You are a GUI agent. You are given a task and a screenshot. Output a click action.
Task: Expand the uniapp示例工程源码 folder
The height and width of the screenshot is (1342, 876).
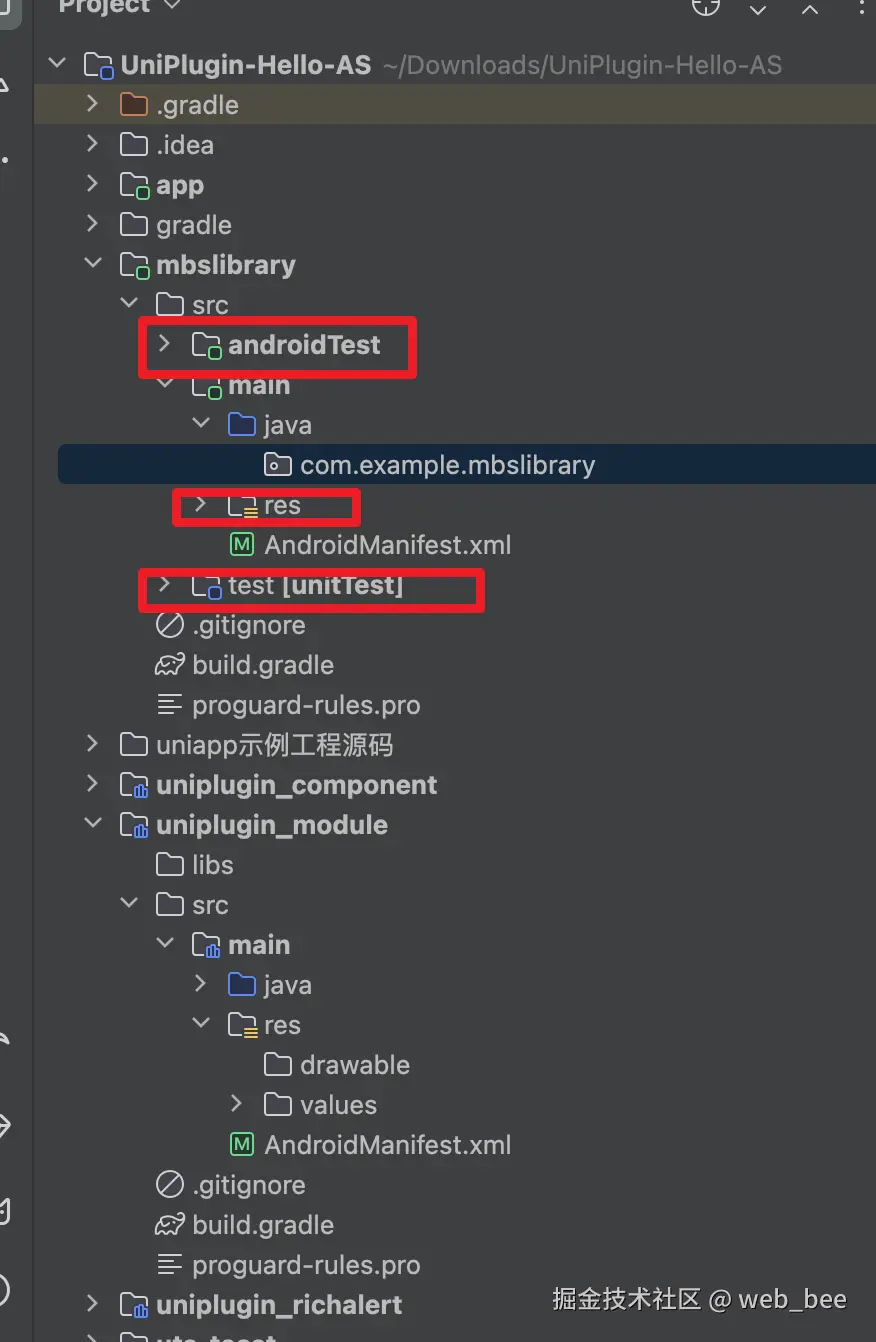tap(93, 744)
